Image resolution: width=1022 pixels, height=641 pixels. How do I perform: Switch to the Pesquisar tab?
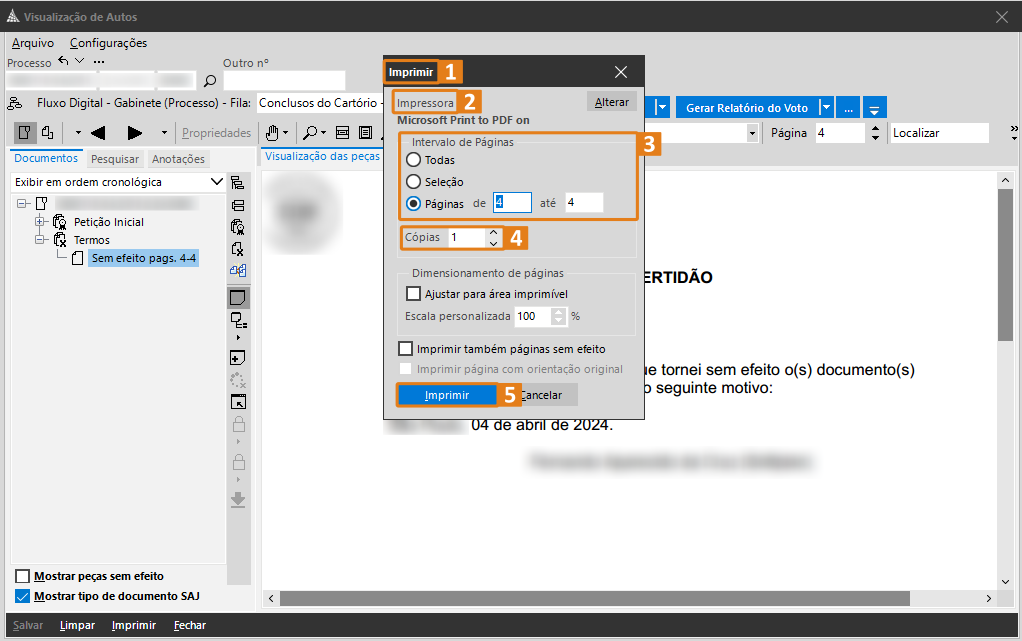click(x=115, y=159)
